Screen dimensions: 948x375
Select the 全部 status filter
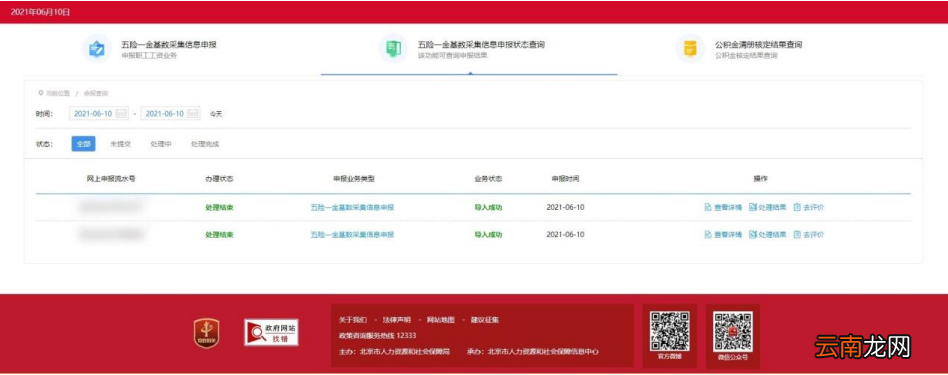click(x=83, y=144)
